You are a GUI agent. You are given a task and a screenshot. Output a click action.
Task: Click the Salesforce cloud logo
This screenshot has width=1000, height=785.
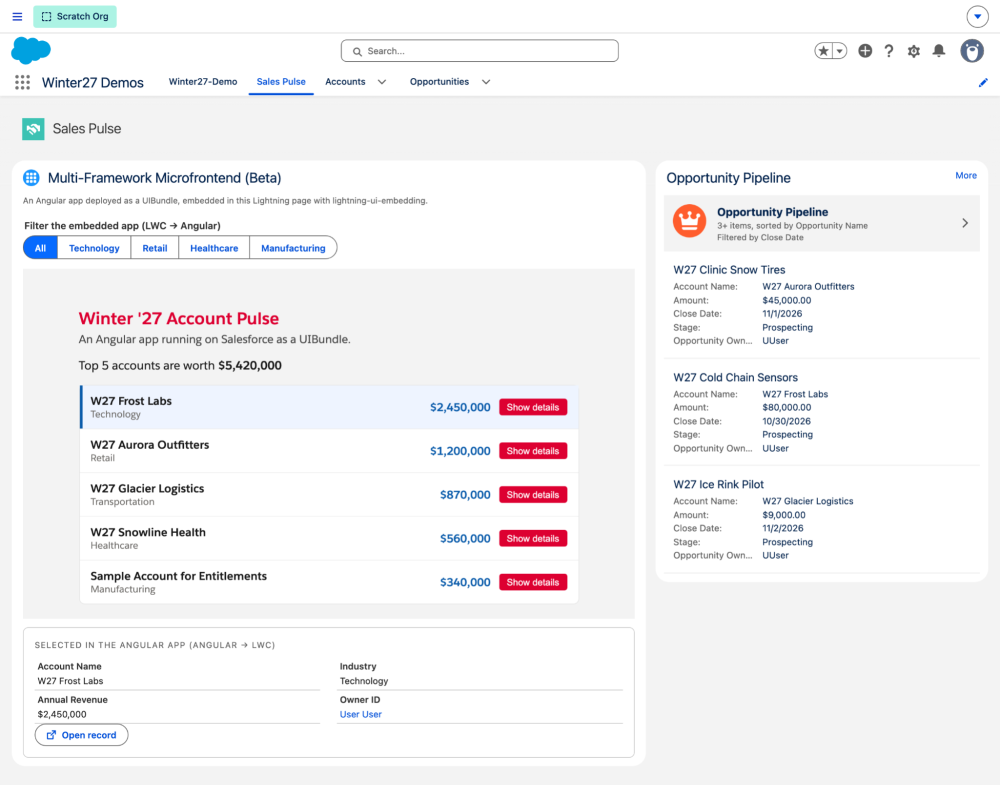point(31,50)
